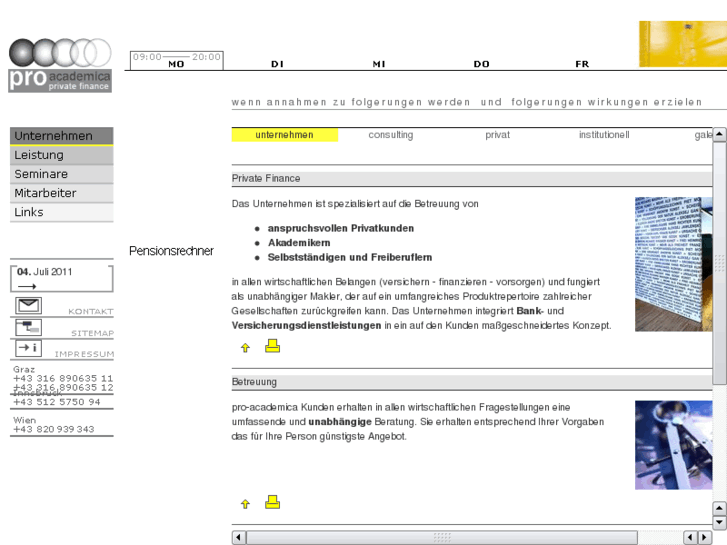Open Seminare in the left menu
The width and height of the screenshot is (727, 545).
point(62,174)
